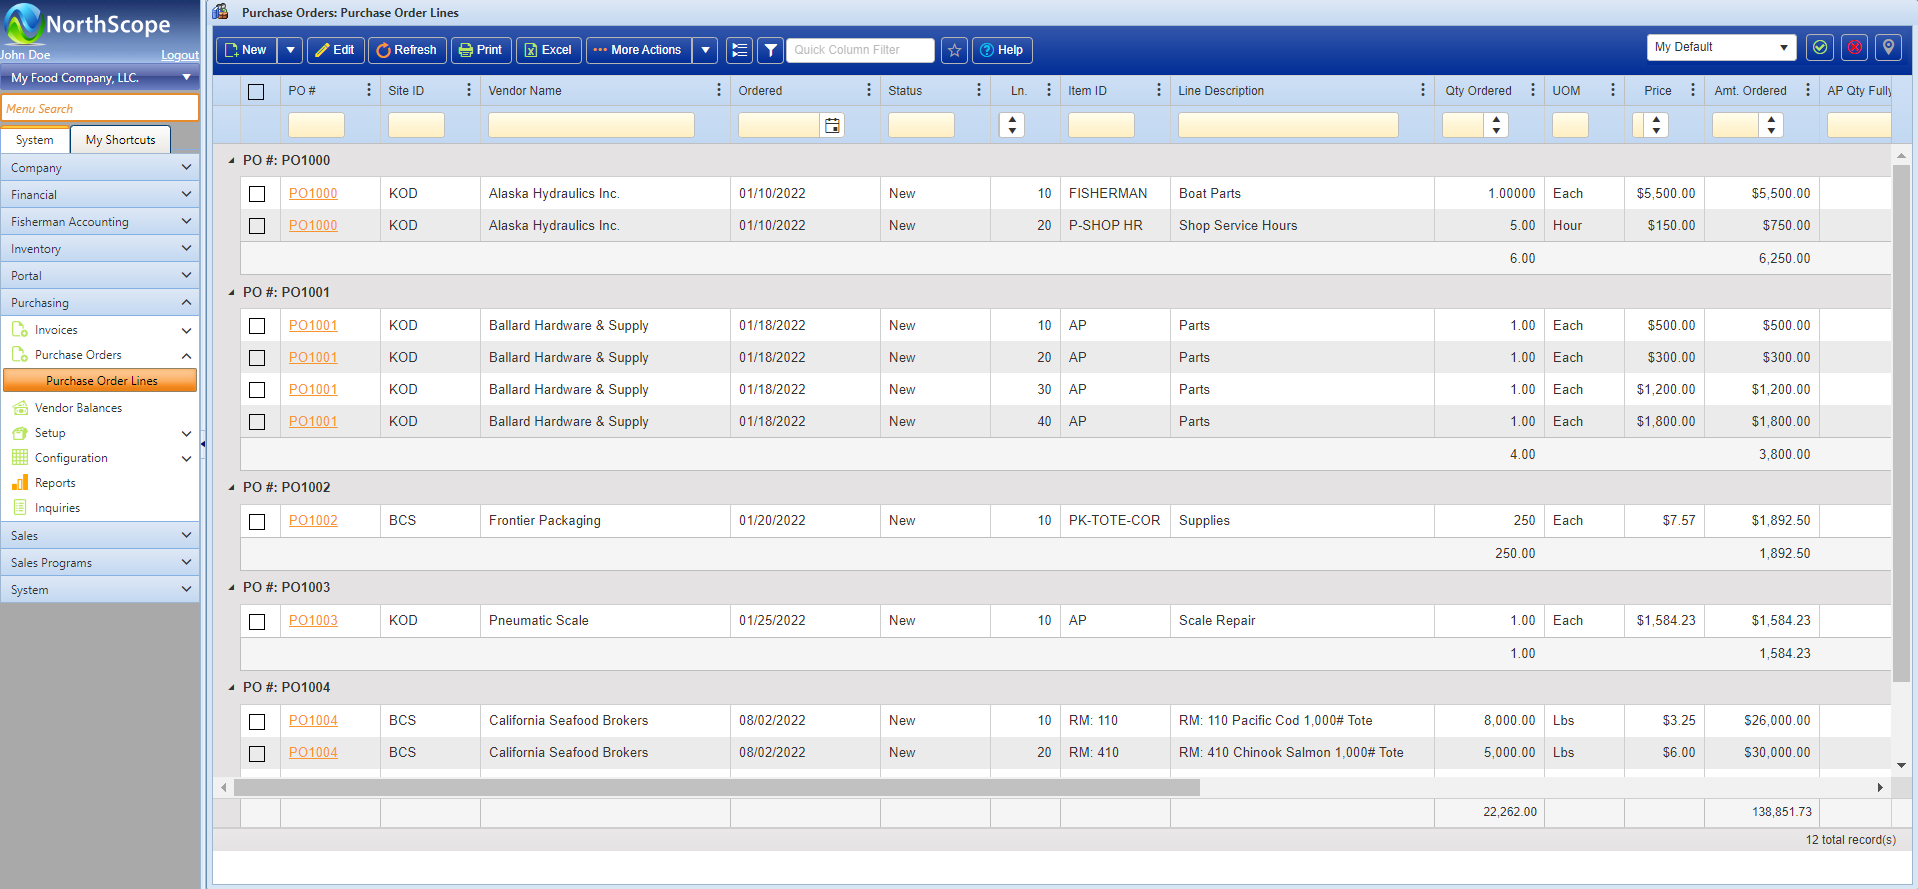
Task: Click the star favorite icon
Action: click(x=954, y=50)
